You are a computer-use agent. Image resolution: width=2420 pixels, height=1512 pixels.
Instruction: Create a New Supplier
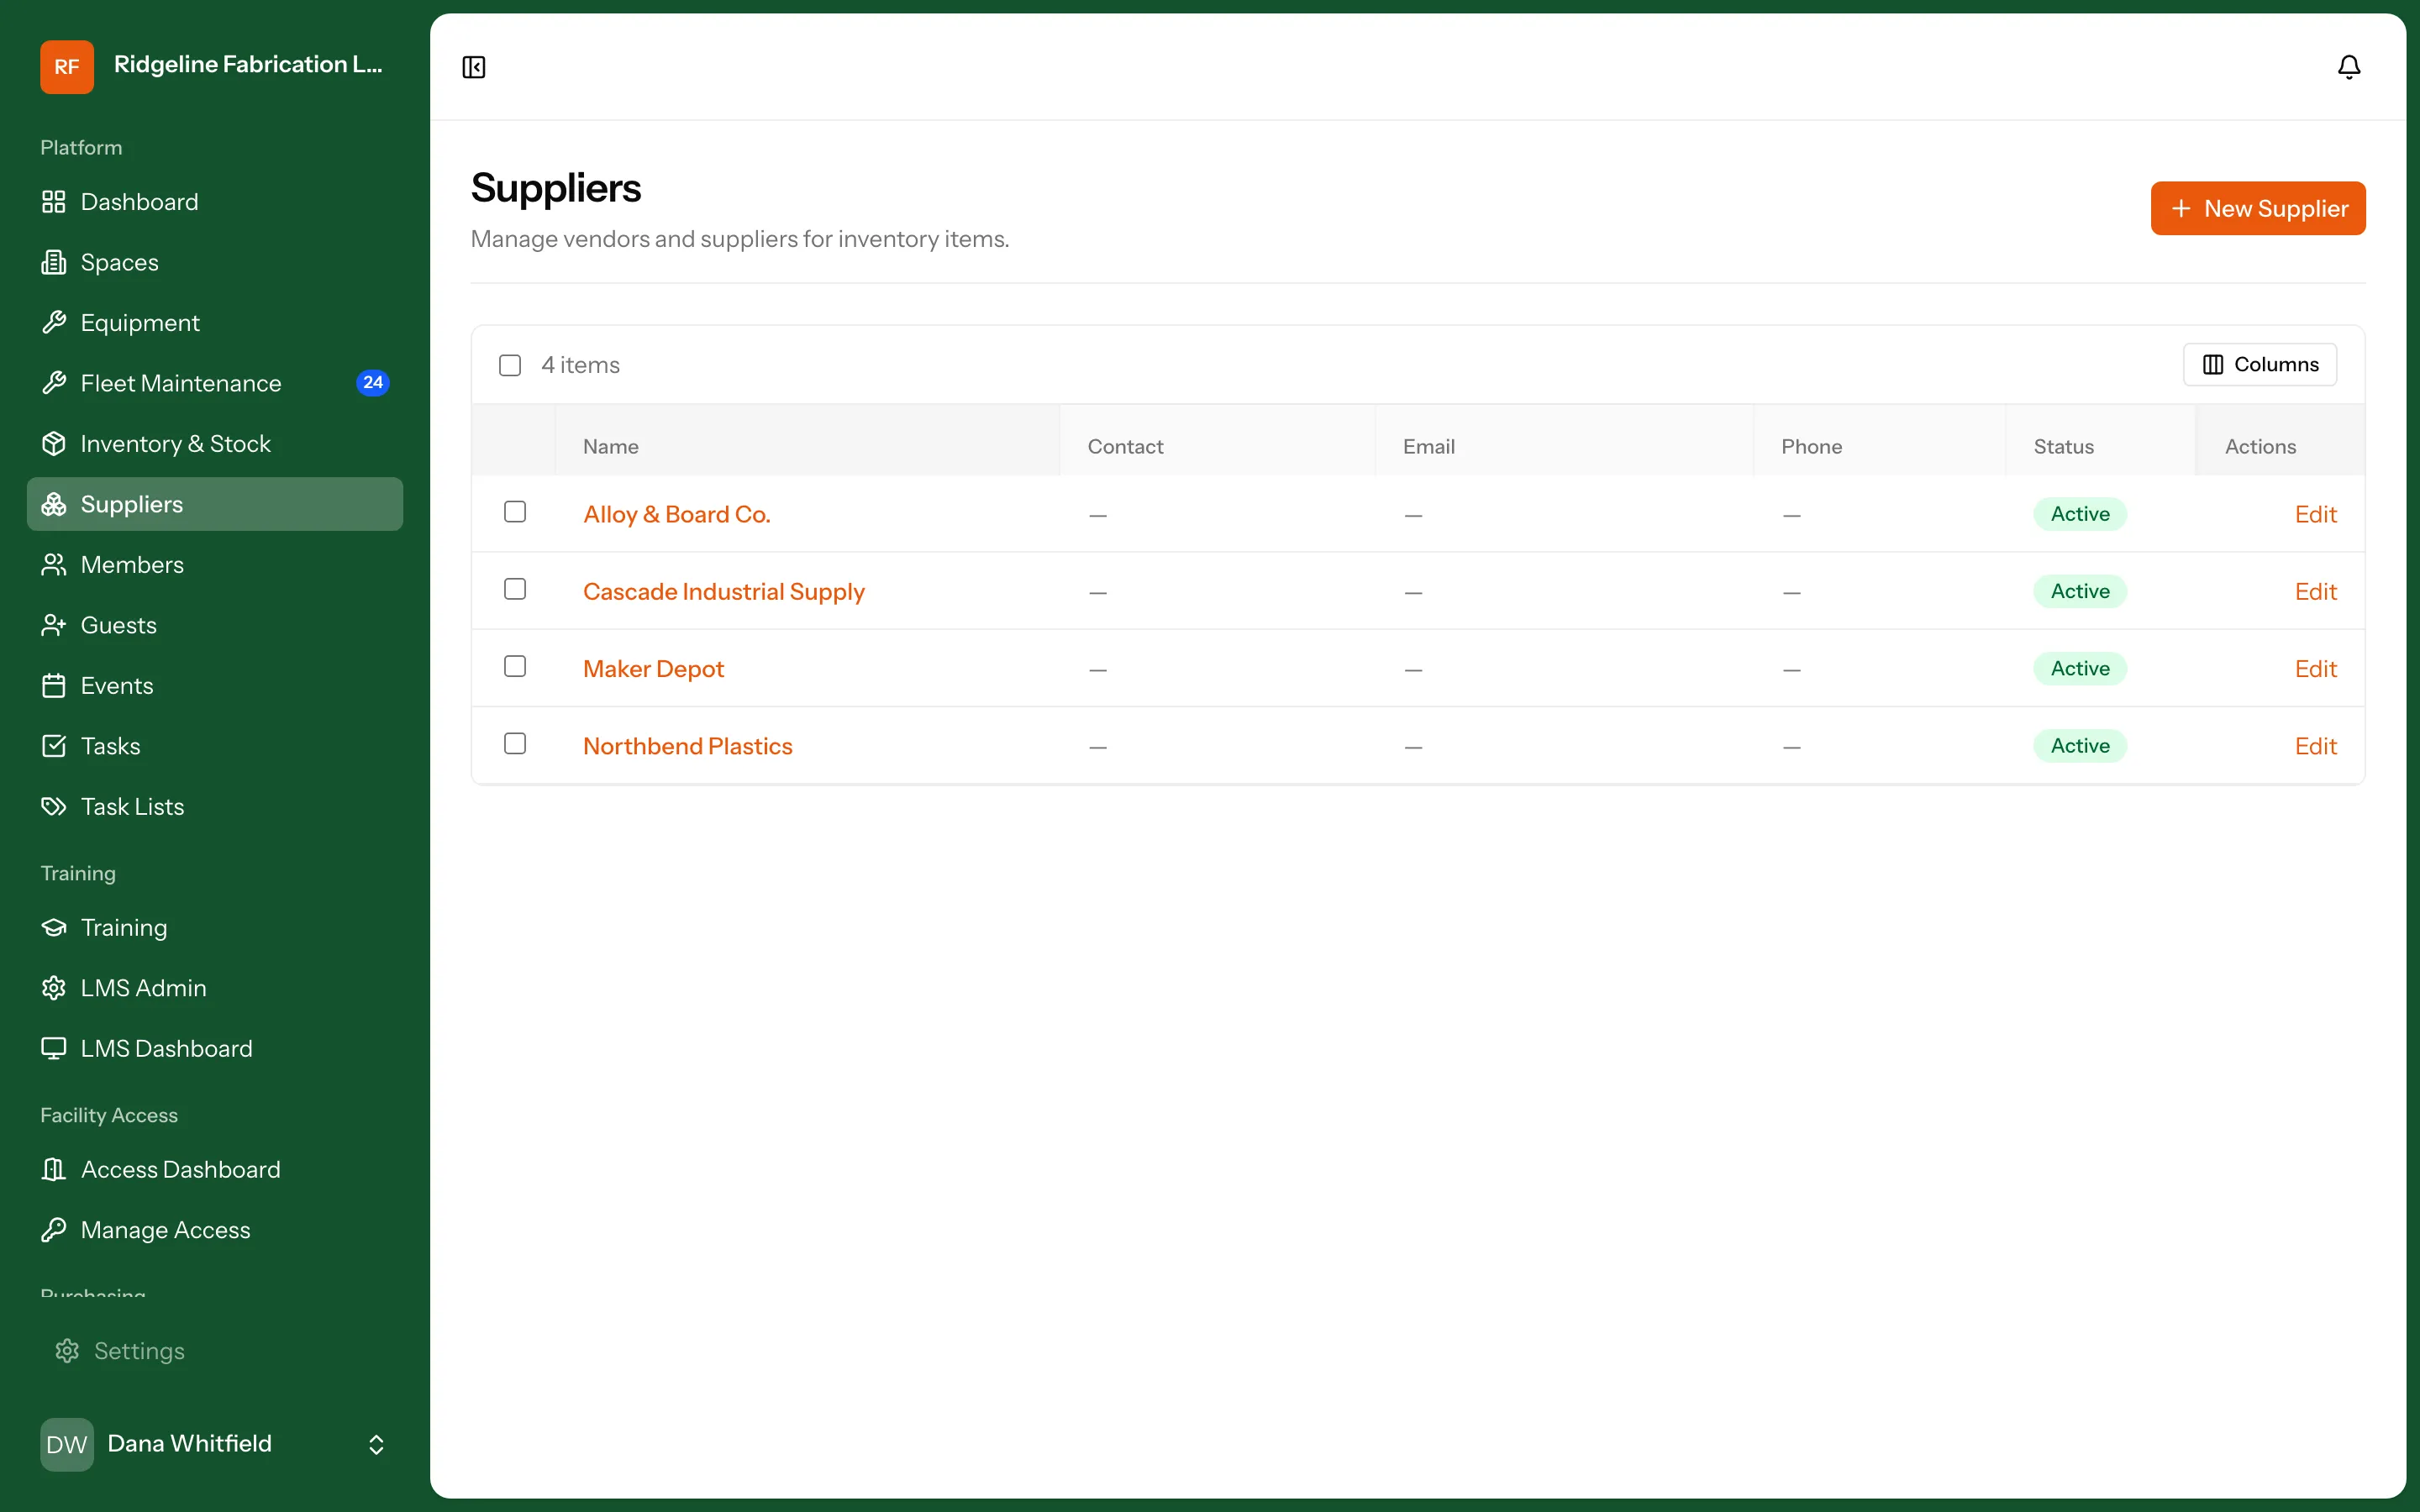pyautogui.click(x=2258, y=208)
